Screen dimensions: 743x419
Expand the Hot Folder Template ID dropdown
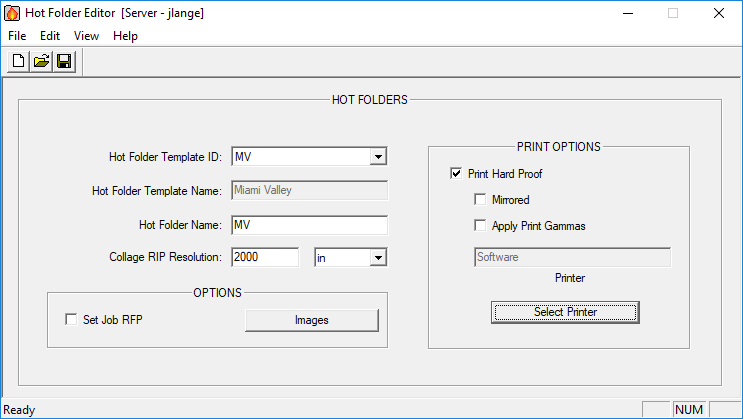[377, 157]
